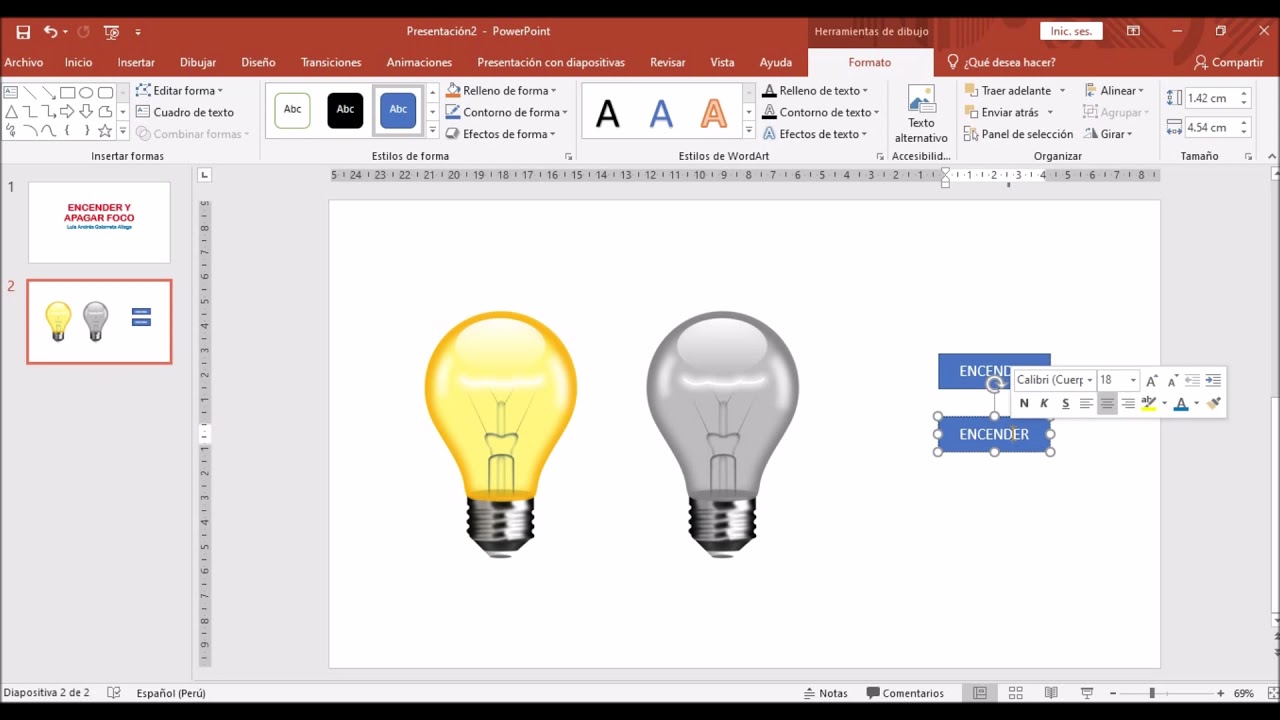Screen dimensions: 1280x720
Task: Decrease font size in mini toolbar
Action: click(1172, 380)
